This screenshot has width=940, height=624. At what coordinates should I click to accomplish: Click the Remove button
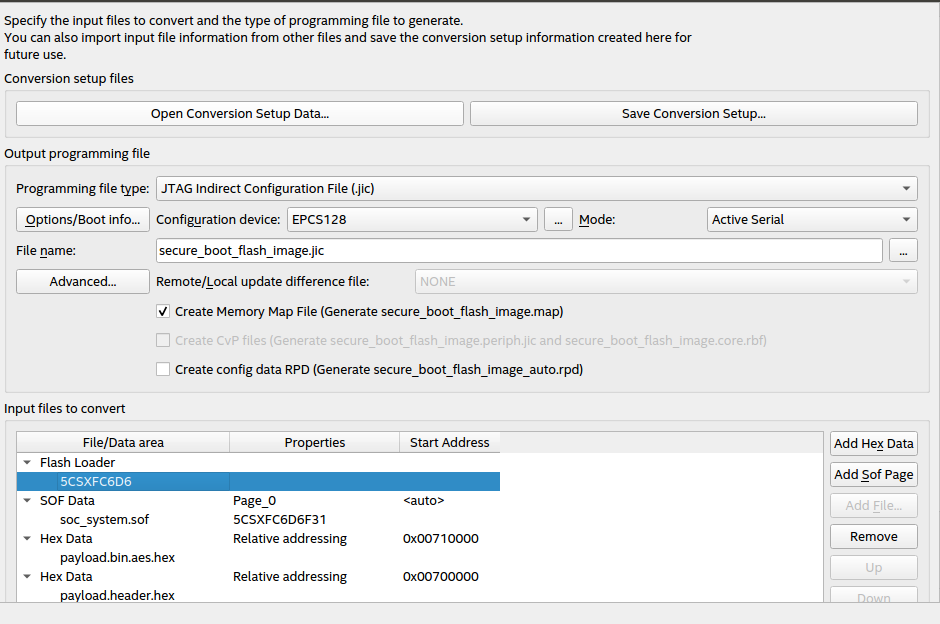tap(873, 537)
